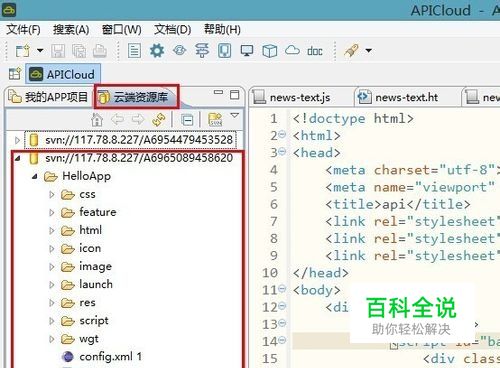The image size is (500, 368).
Task: Click the title api line in editor
Action: tap(398, 204)
